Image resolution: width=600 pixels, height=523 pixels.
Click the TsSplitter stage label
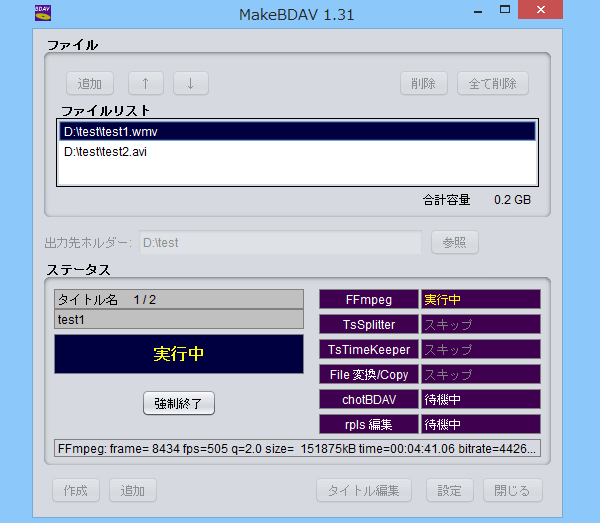(x=369, y=324)
